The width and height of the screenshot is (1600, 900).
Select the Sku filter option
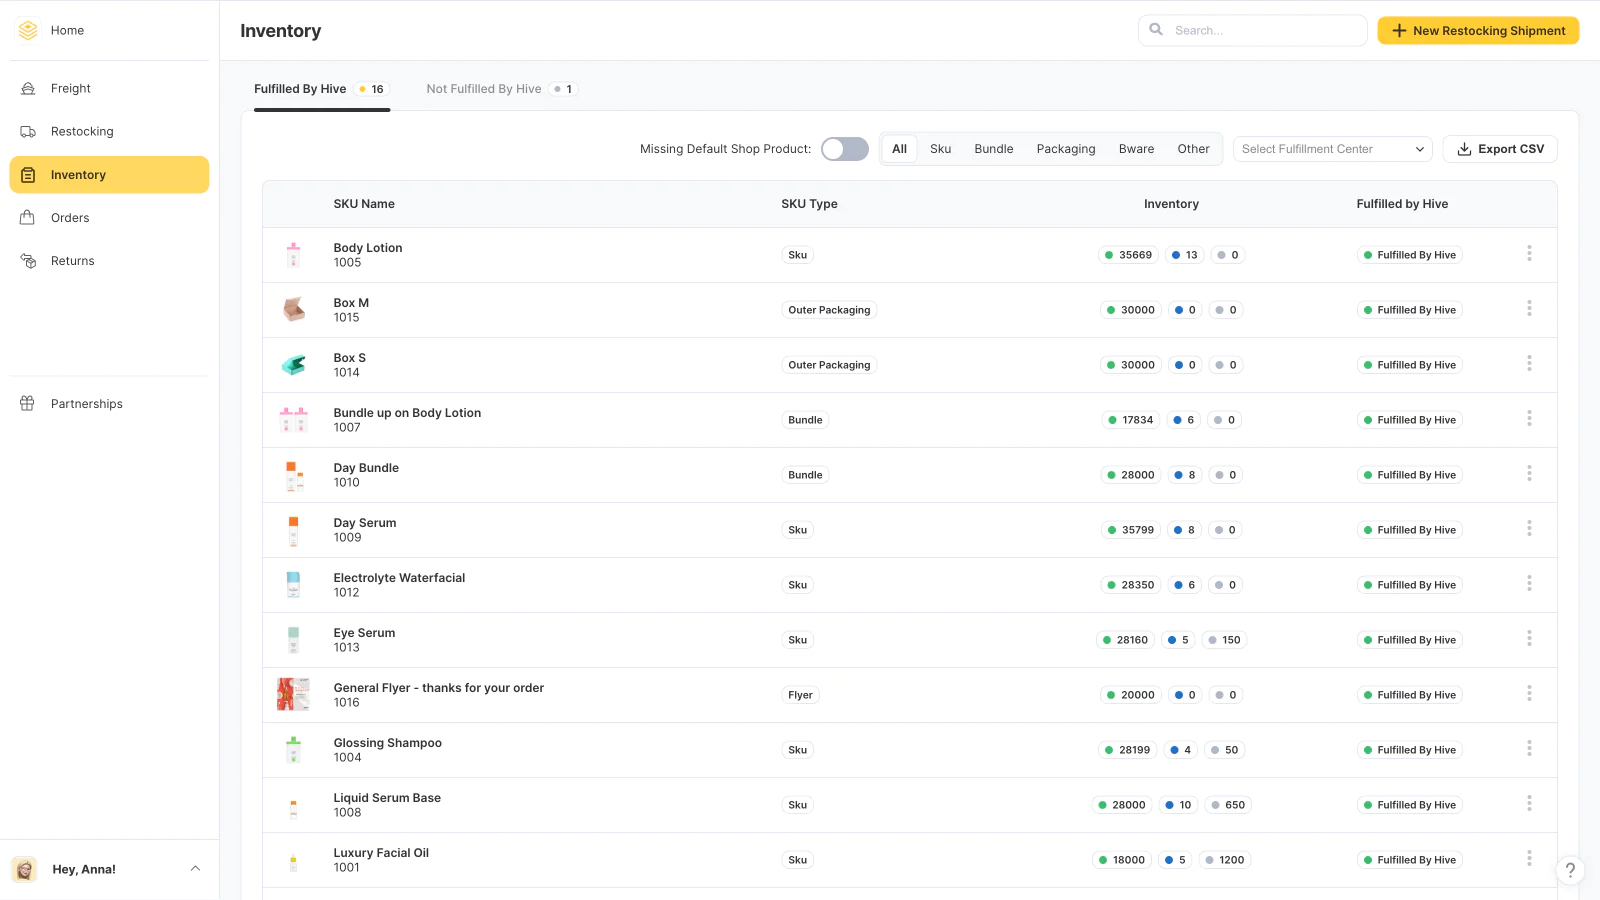point(940,149)
